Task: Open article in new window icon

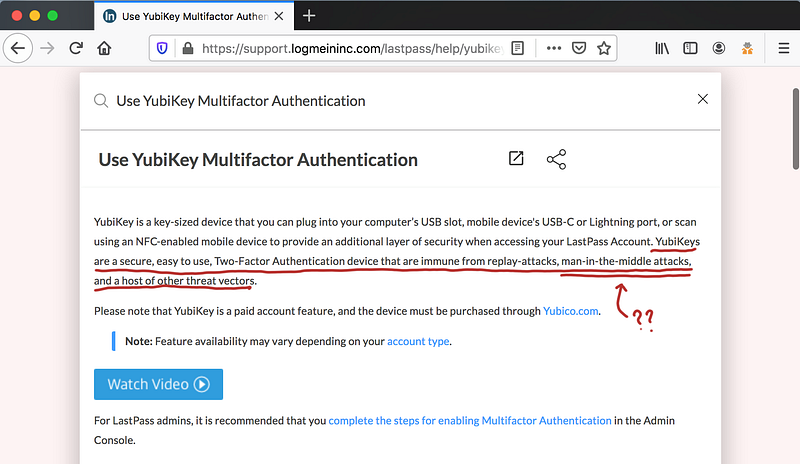Action: (x=516, y=159)
